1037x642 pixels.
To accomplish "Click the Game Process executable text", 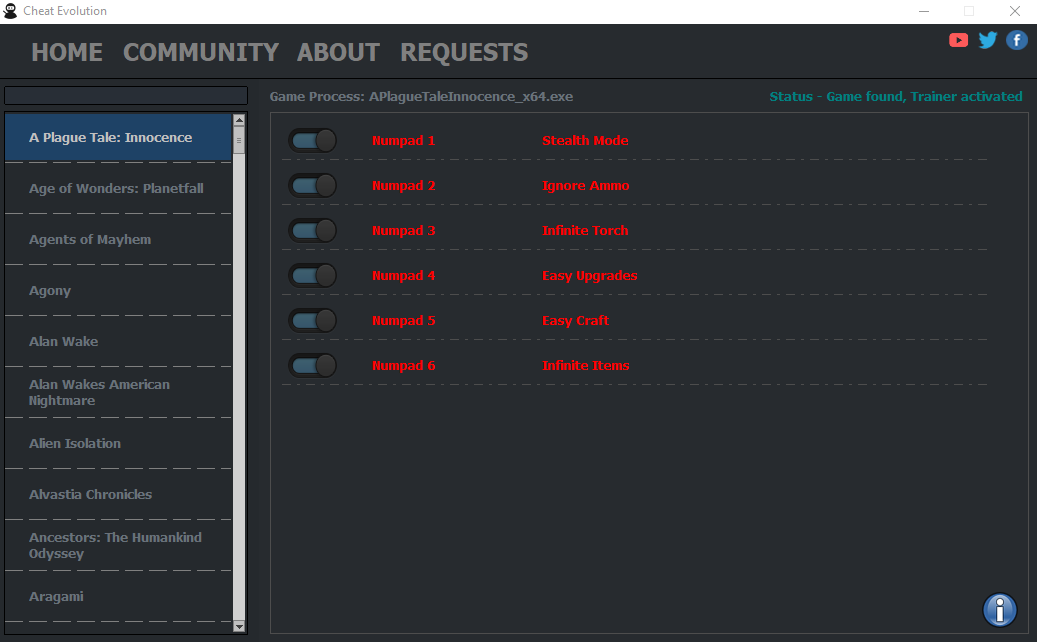I will click(x=421, y=97).
